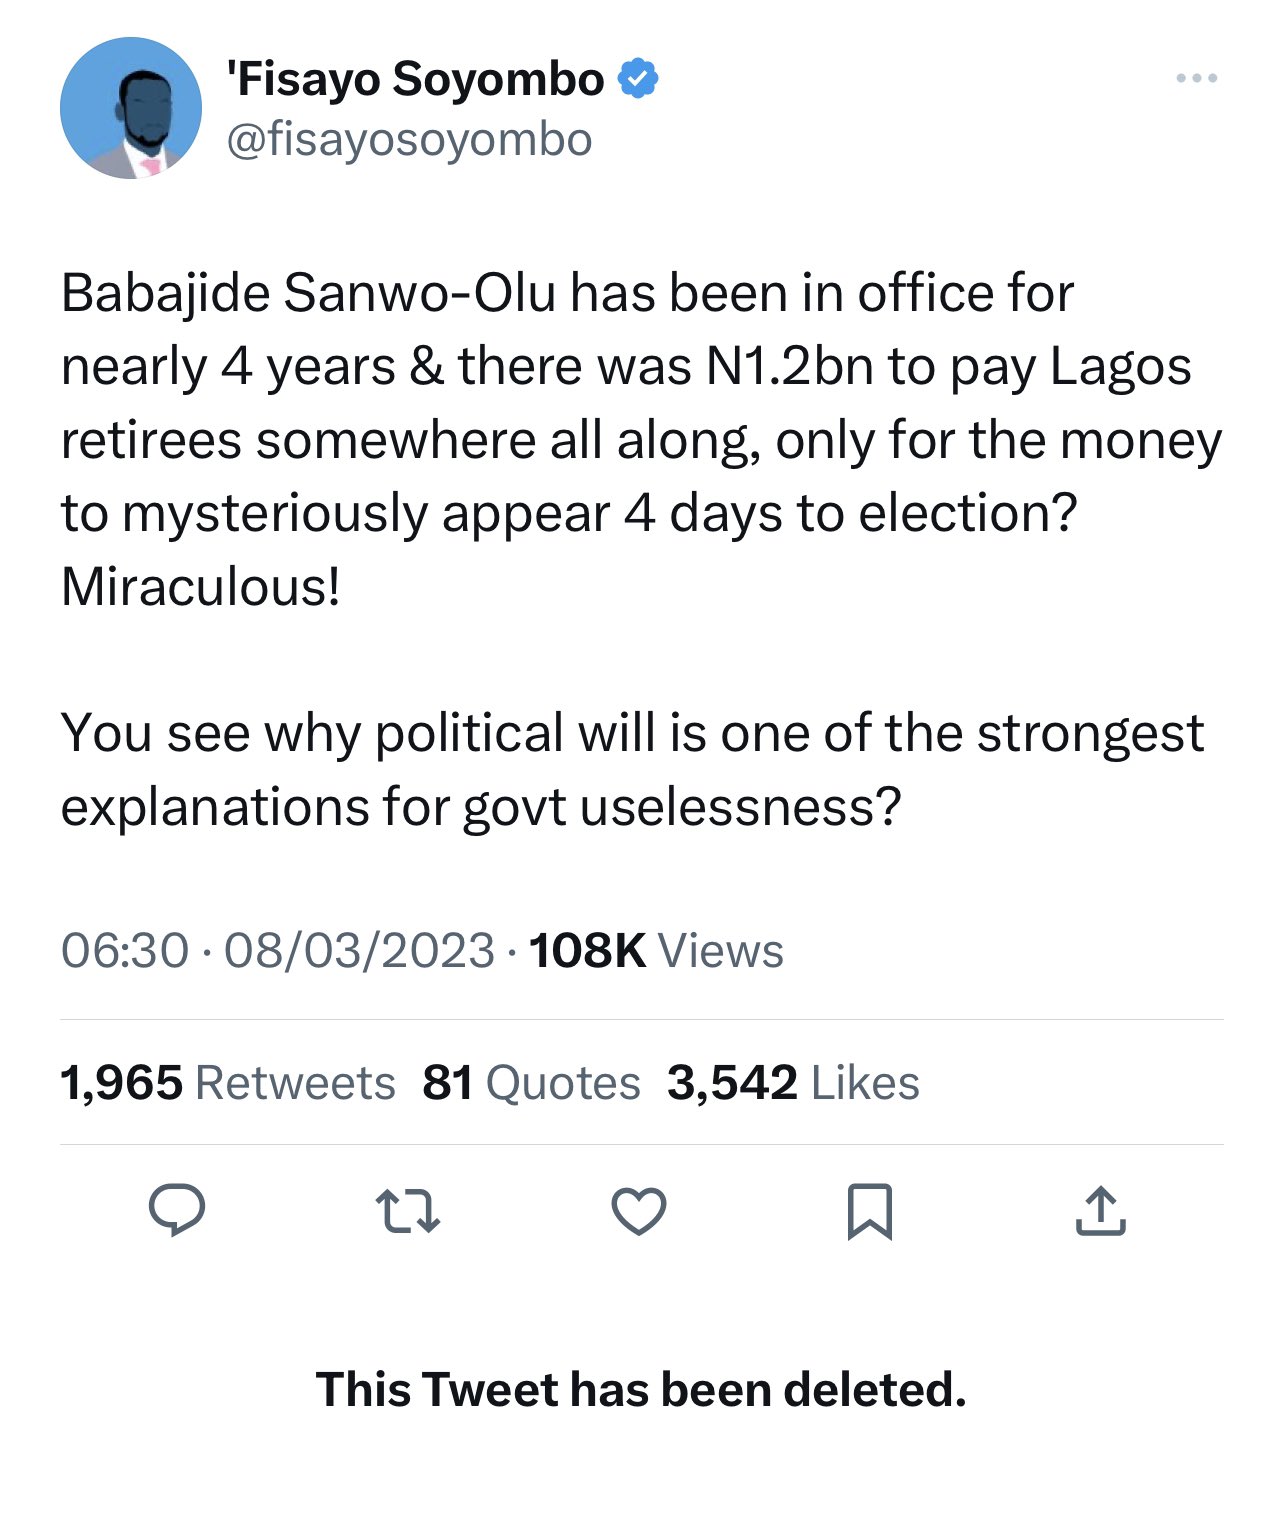Click the 08/03/2023 date

click(359, 950)
